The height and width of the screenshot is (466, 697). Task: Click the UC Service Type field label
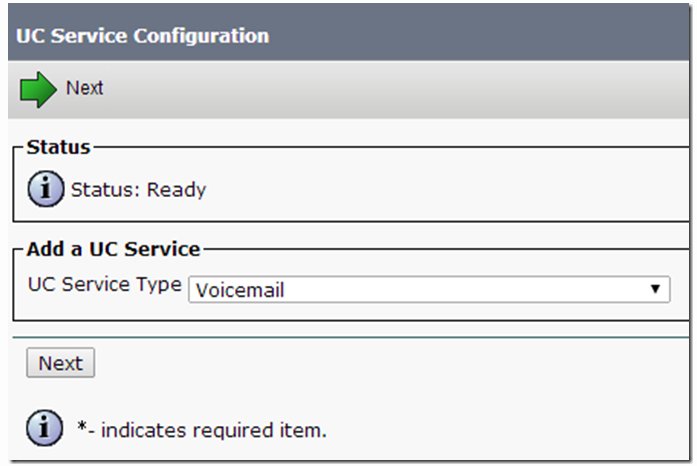point(105,285)
